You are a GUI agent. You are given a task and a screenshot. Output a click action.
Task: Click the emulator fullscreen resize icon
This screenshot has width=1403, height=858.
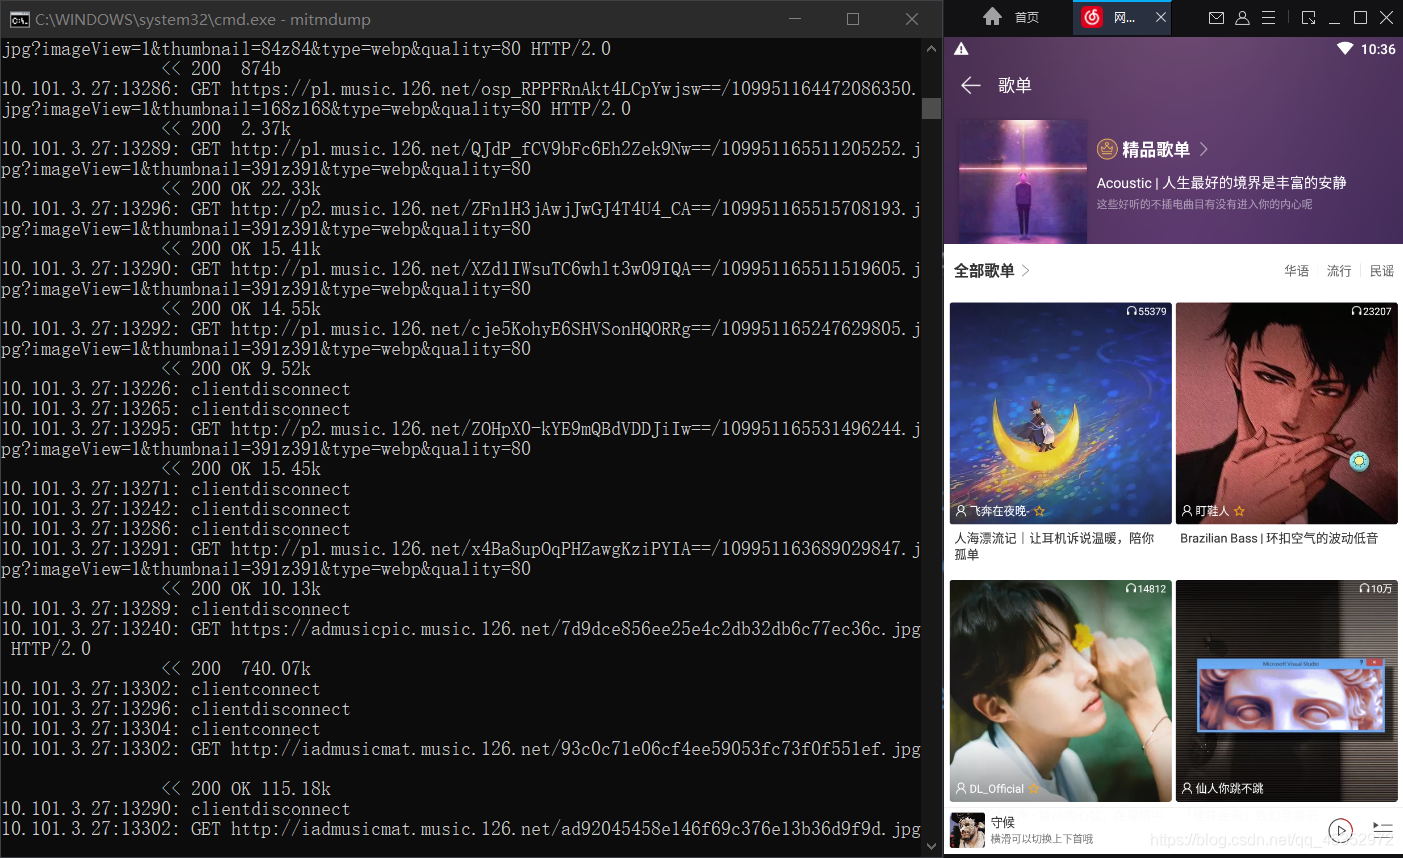point(1309,17)
